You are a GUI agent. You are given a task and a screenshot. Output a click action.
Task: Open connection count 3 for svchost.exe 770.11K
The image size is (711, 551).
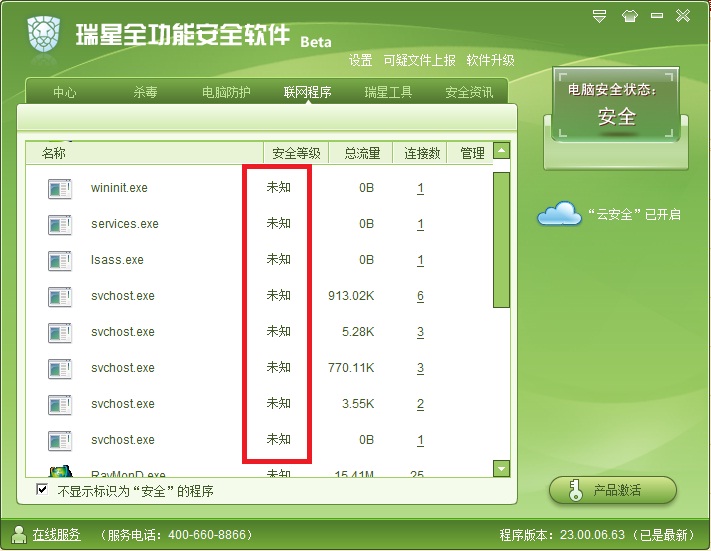coord(420,368)
